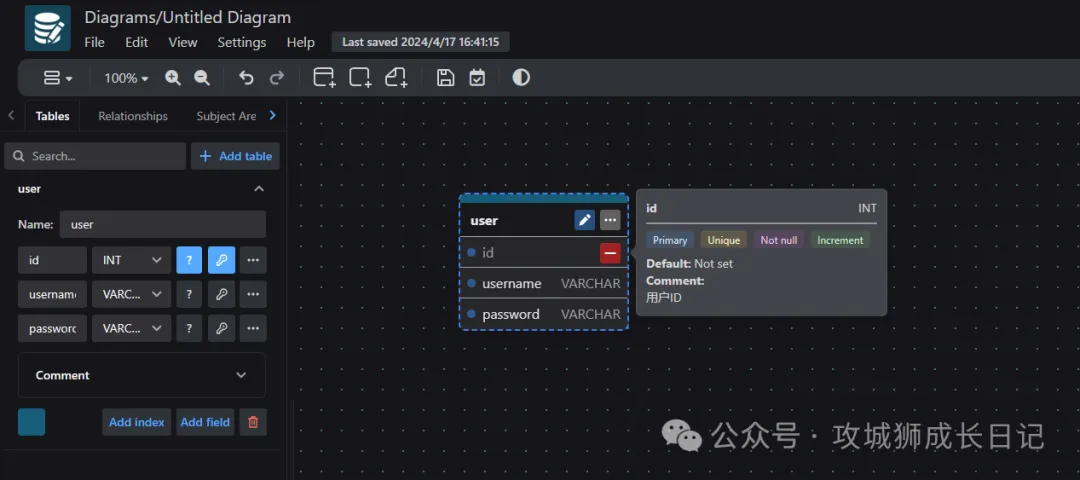Screen dimensions: 1080x480
Task: Click the zoom out magnifier icon
Action: [x=201, y=78]
